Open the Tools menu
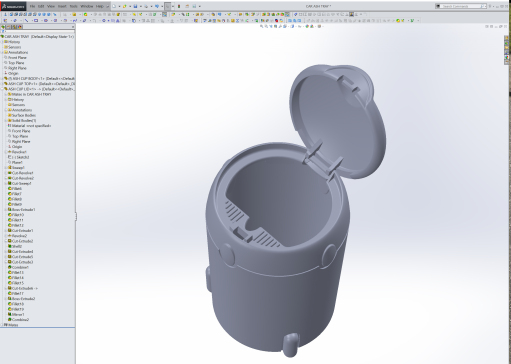511x364 pixels. point(73,6)
